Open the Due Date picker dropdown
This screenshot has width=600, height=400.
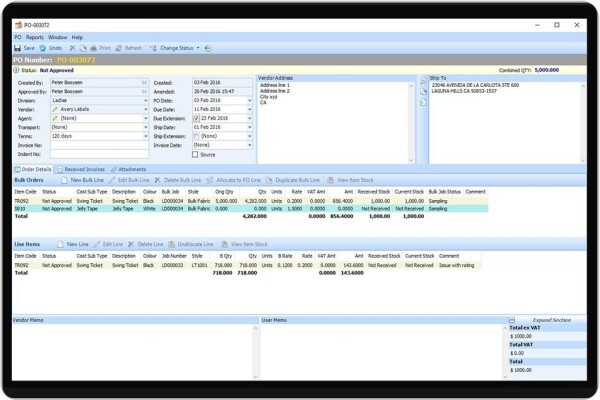(x=249, y=109)
